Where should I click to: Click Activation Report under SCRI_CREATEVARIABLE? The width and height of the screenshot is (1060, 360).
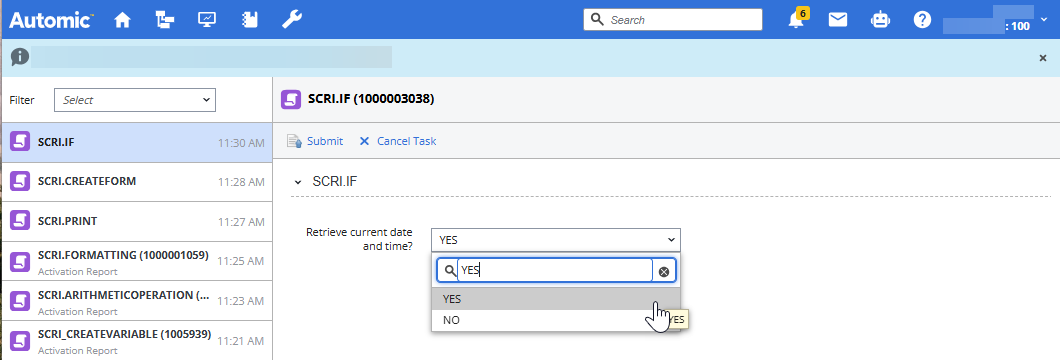point(78,351)
